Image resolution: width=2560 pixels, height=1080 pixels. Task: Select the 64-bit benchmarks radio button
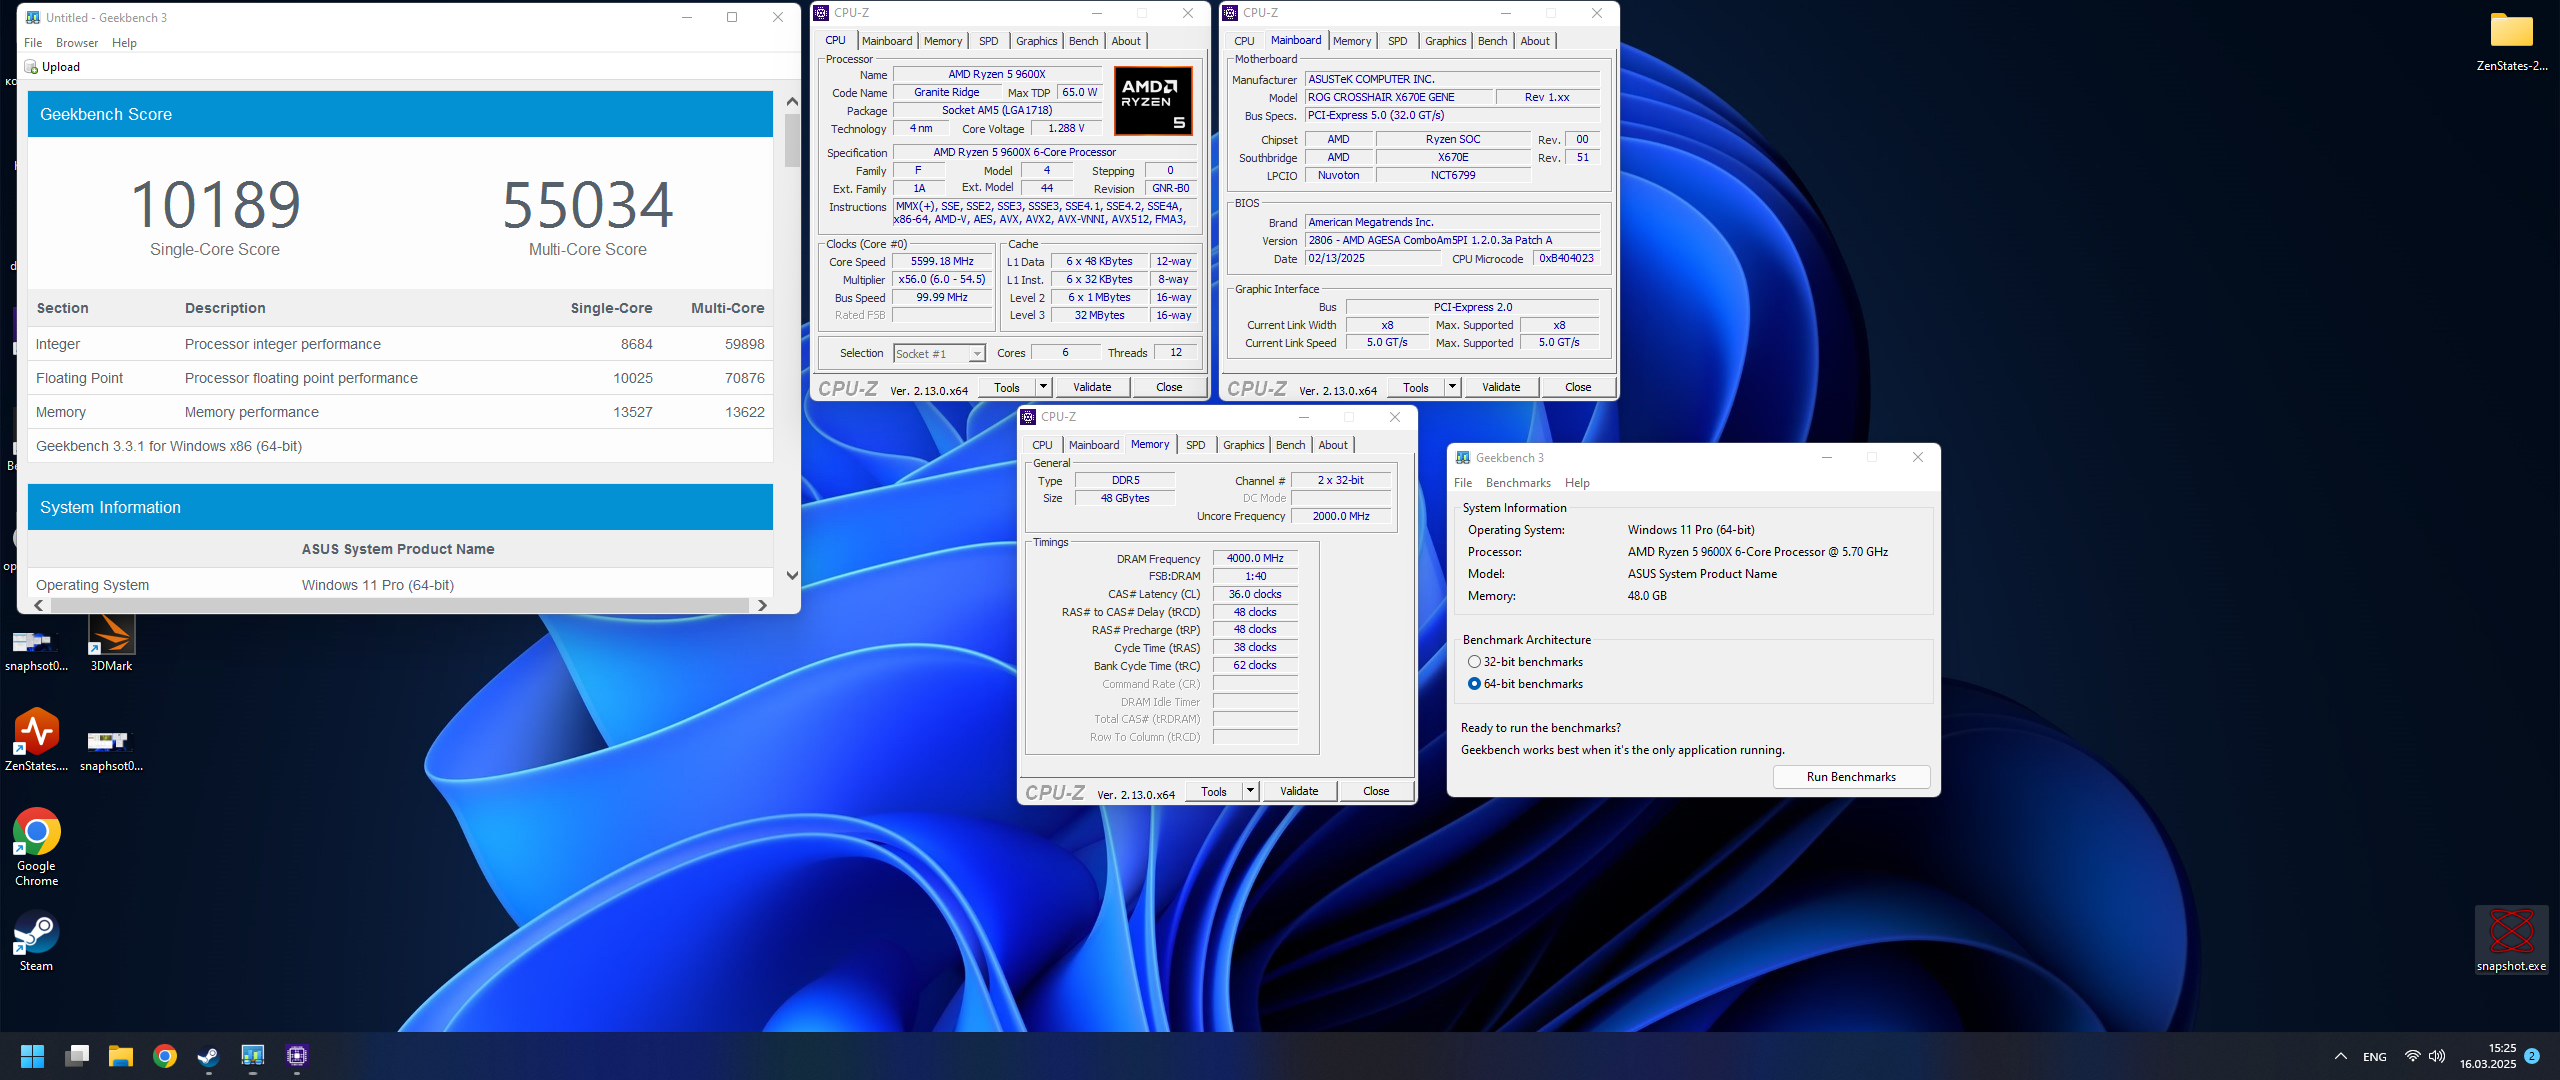pyautogui.click(x=1474, y=684)
